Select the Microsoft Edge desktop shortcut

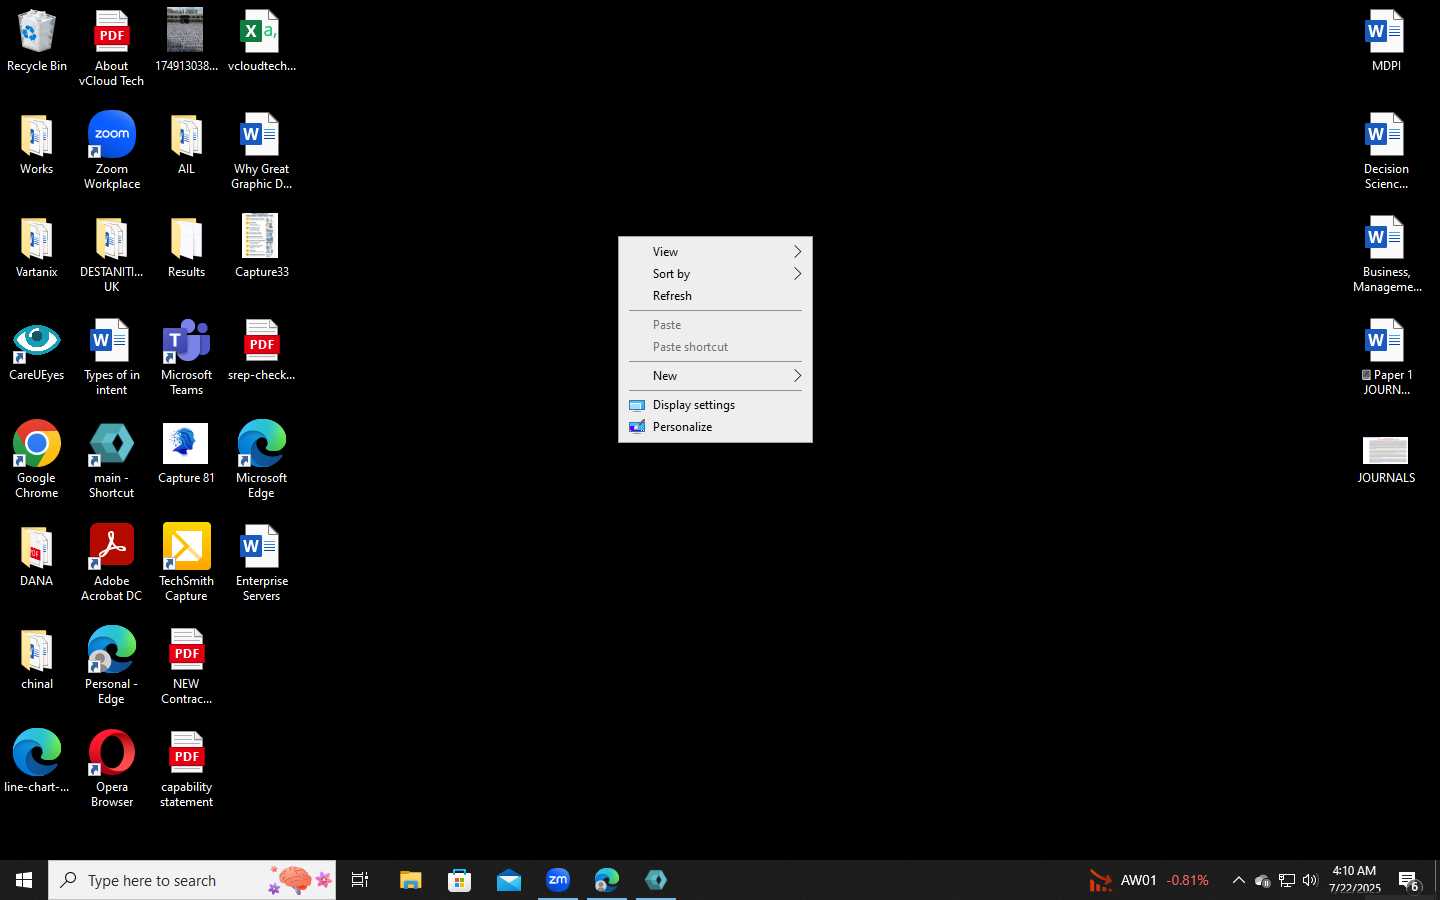coord(262,460)
